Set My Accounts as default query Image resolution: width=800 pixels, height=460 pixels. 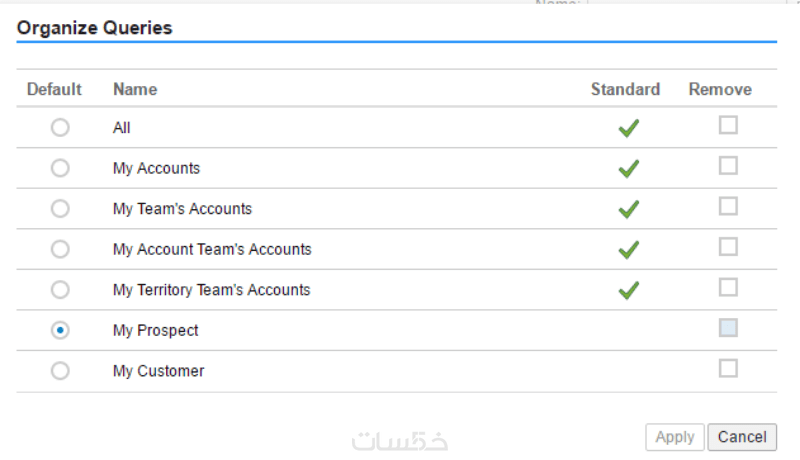[60, 168]
